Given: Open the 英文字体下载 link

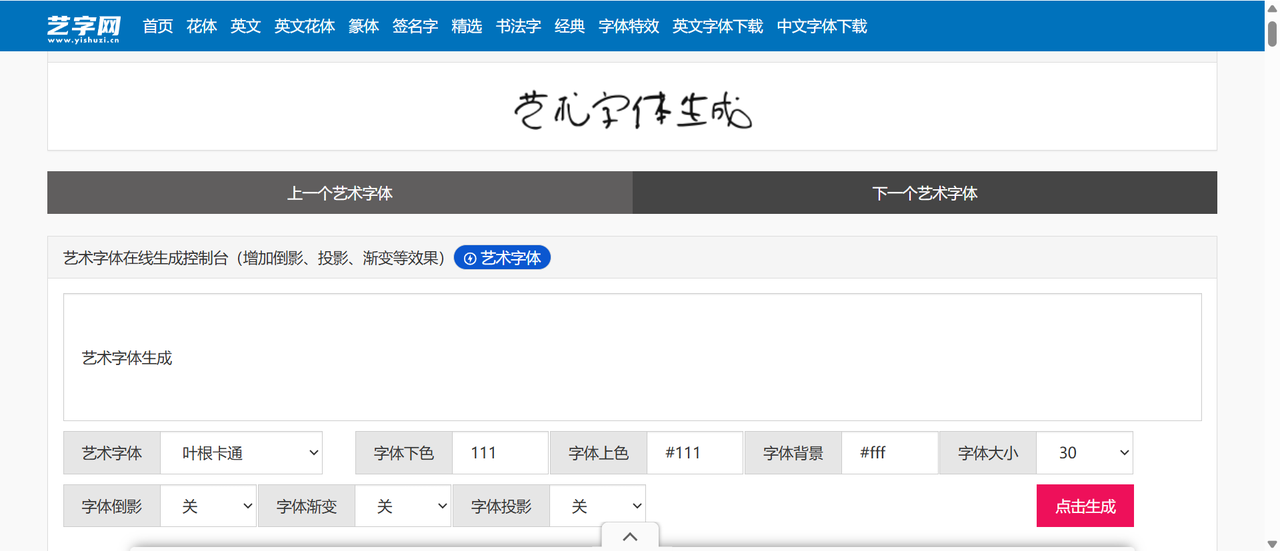Looking at the screenshot, I should coord(717,26).
